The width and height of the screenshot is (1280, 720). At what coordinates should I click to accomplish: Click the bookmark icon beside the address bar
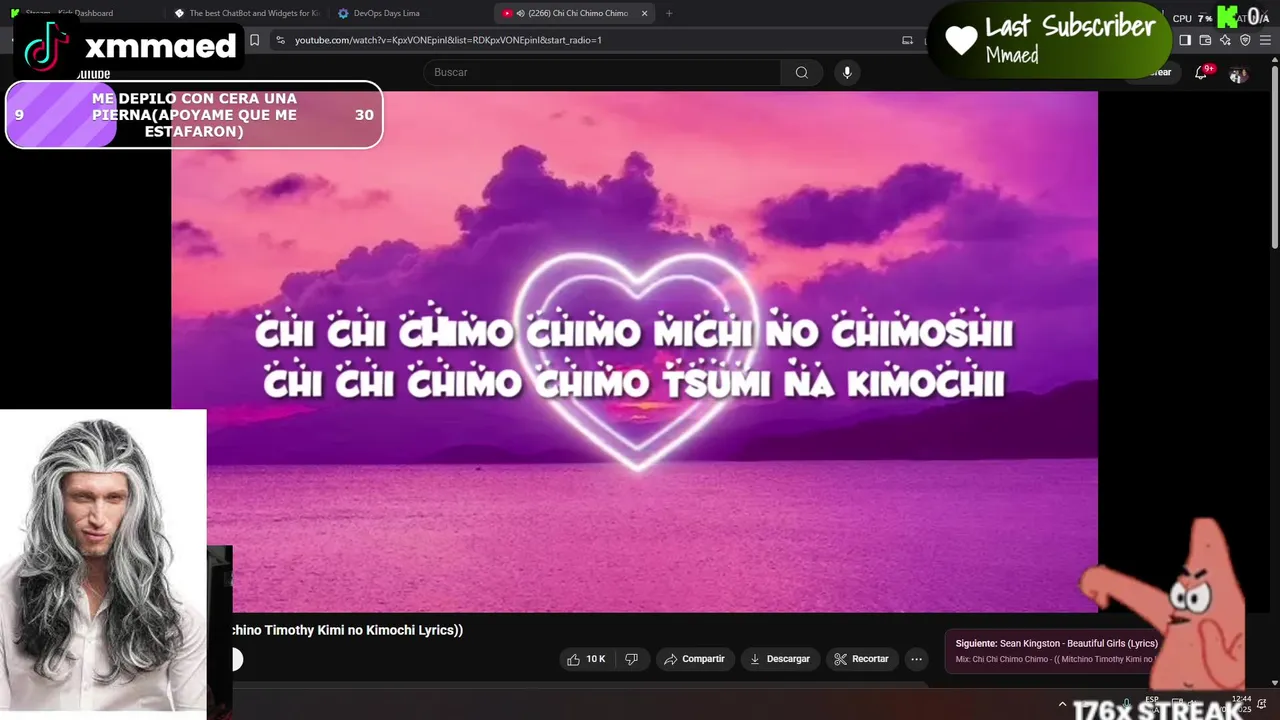pos(254,40)
